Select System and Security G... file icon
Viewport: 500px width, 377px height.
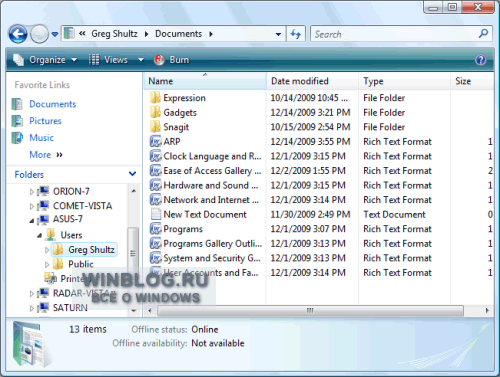coord(155,258)
